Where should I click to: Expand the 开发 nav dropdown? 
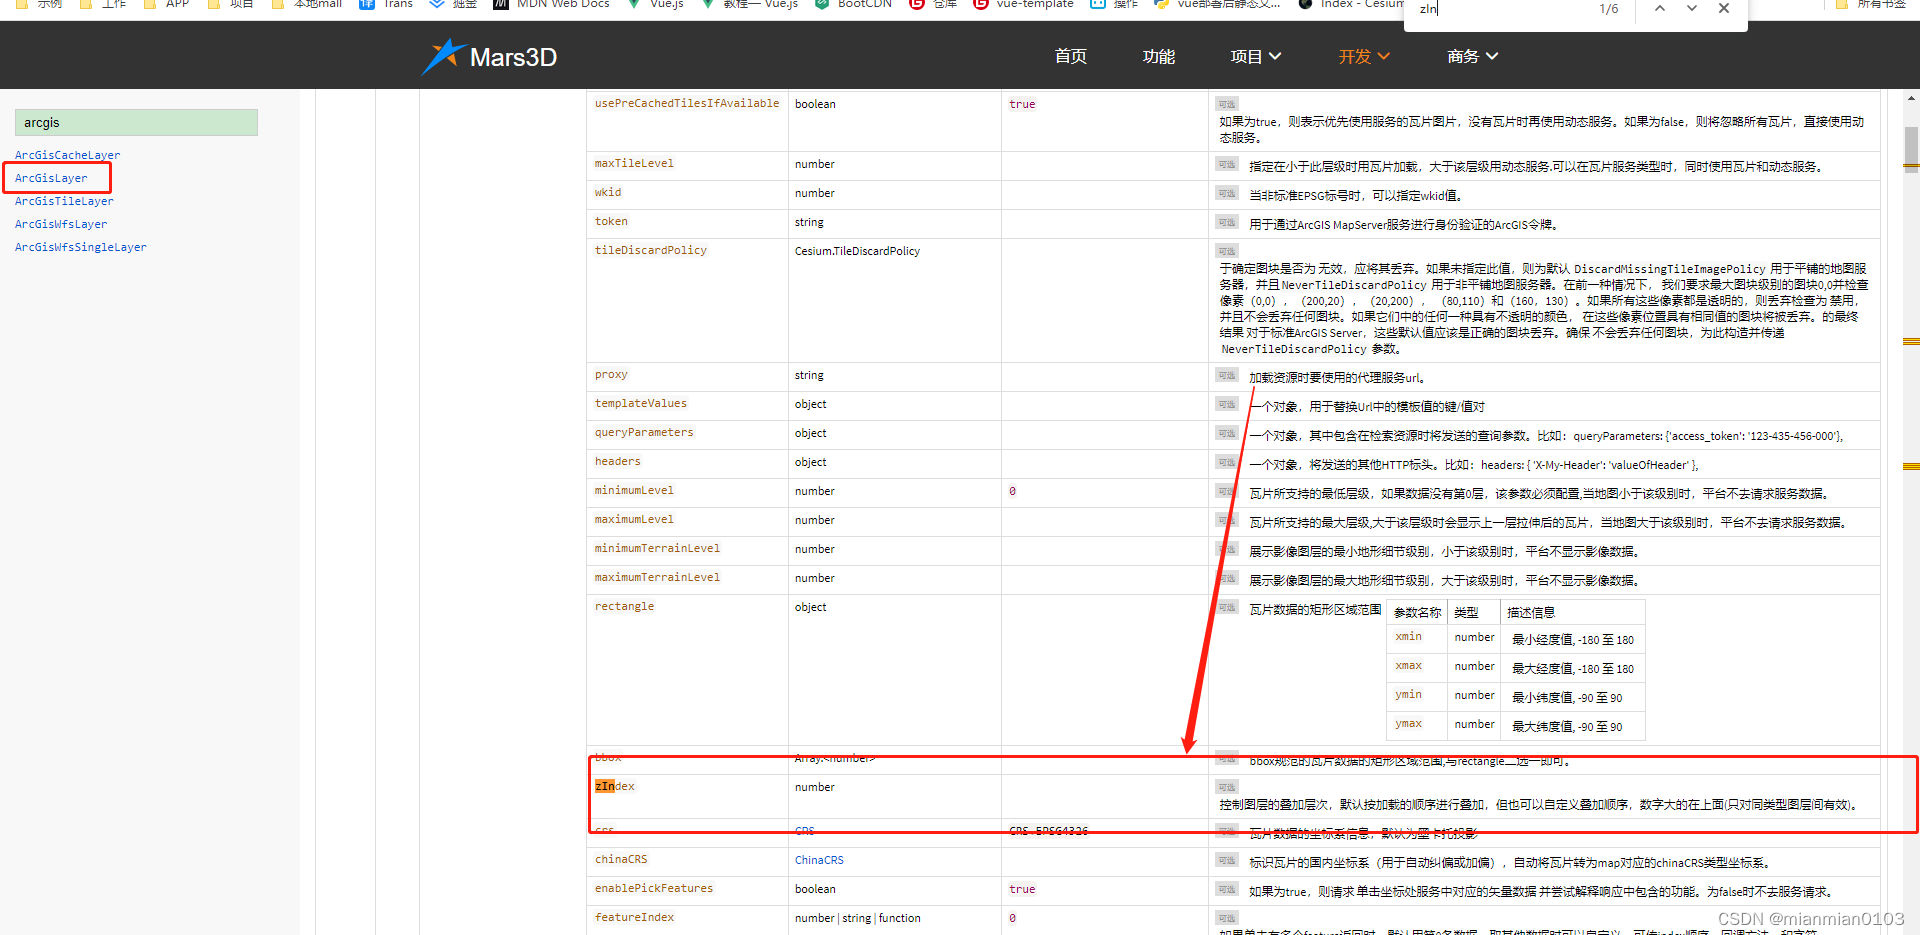pyautogui.click(x=1364, y=57)
